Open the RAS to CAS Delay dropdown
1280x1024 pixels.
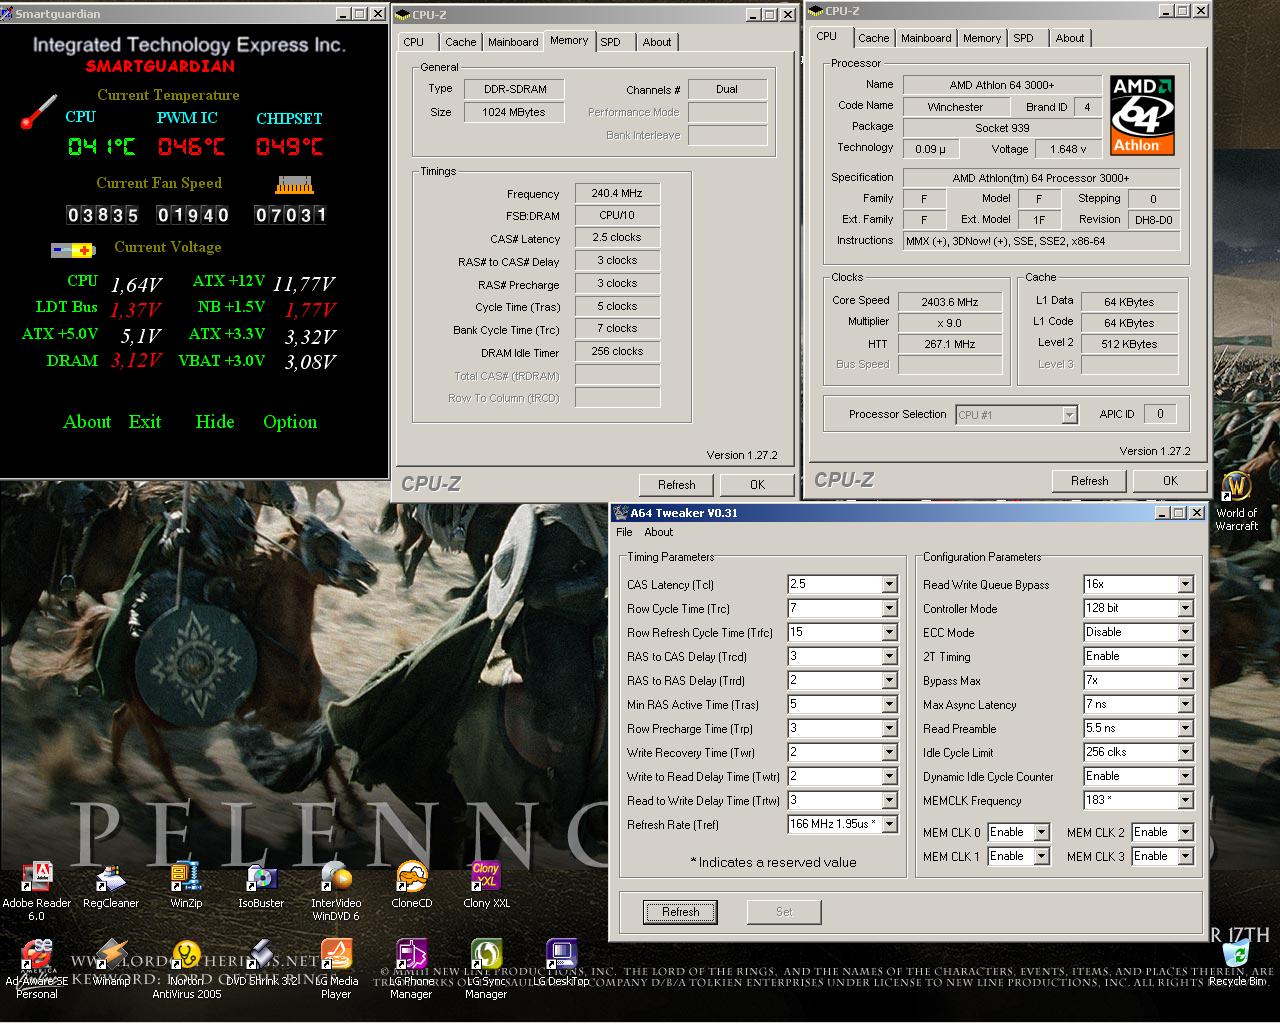pyautogui.click(x=889, y=656)
